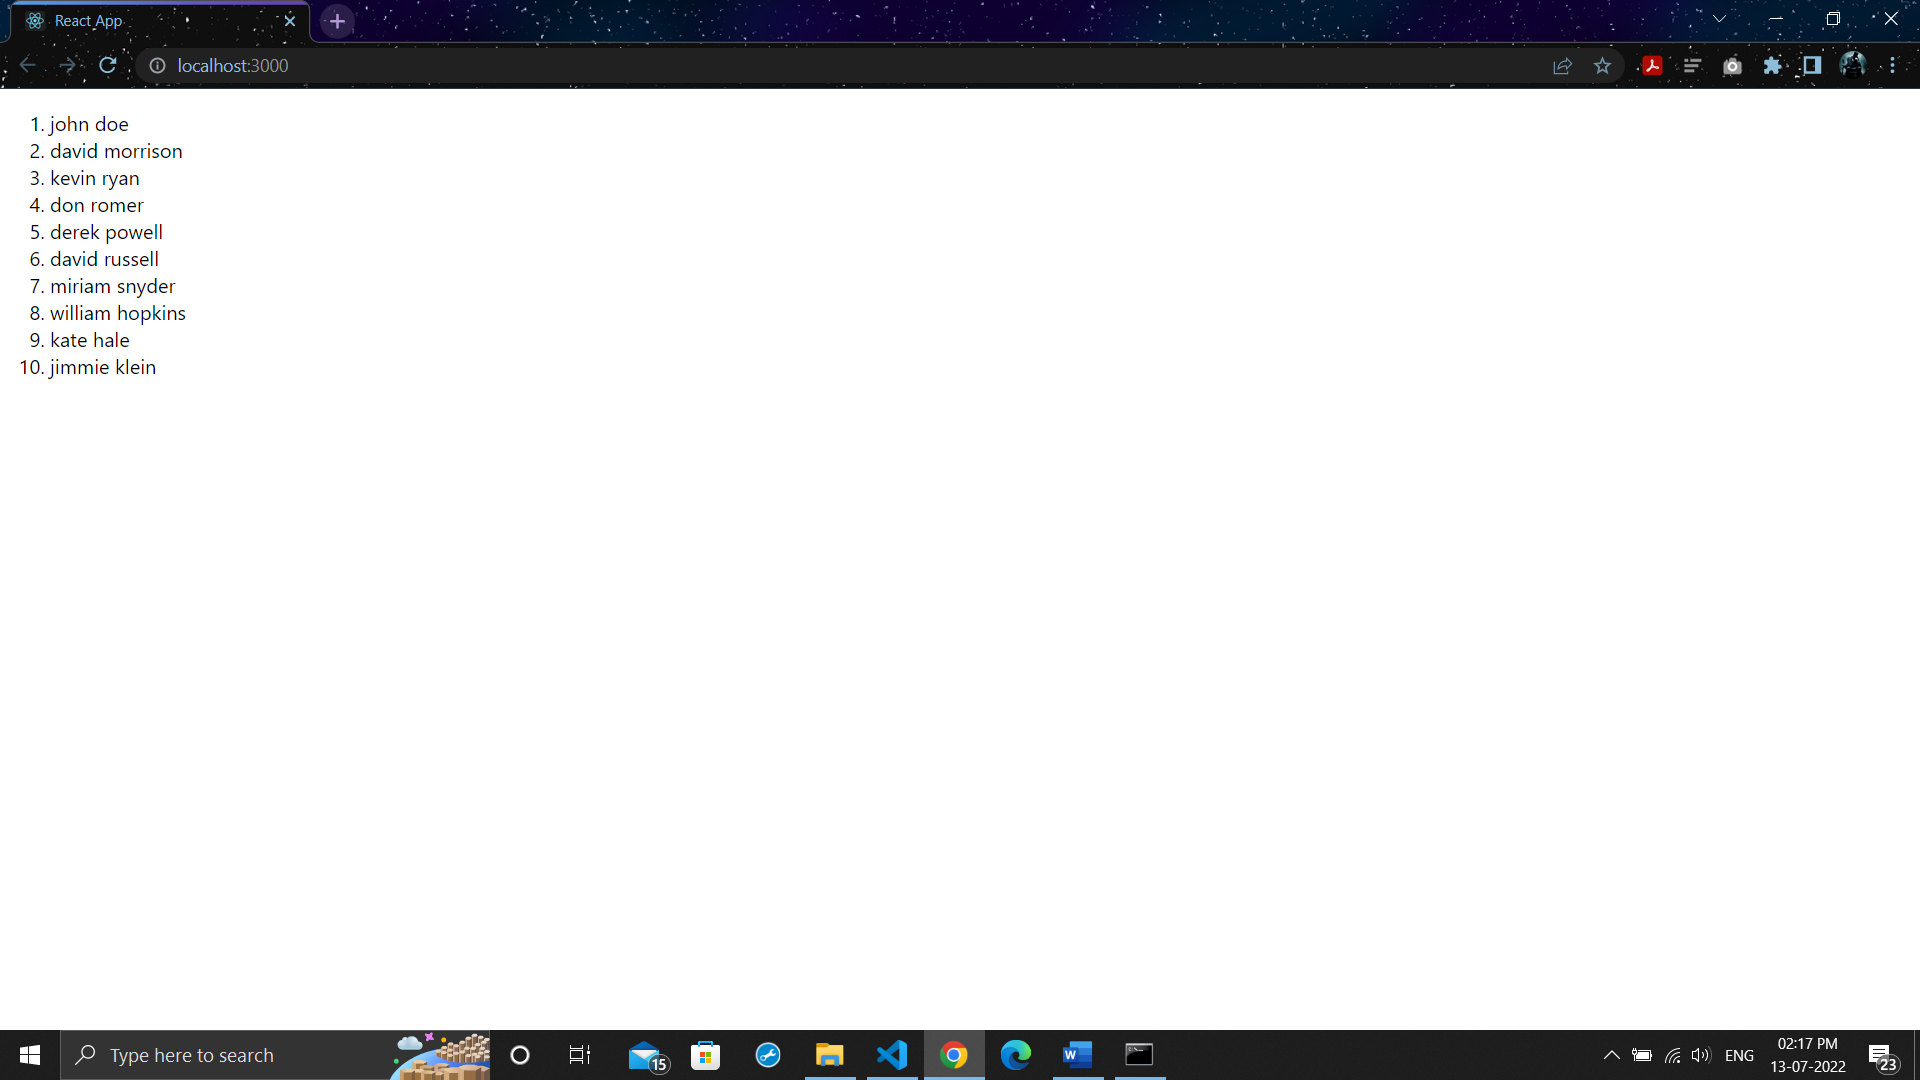The width and height of the screenshot is (1920, 1080).
Task: Open Visual Studio Code from taskbar
Action: click(x=891, y=1055)
